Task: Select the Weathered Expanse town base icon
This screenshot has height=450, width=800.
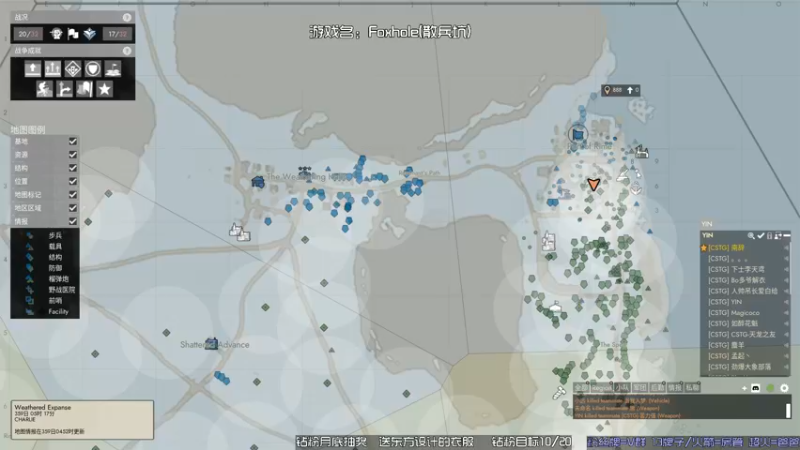Action: [258, 182]
